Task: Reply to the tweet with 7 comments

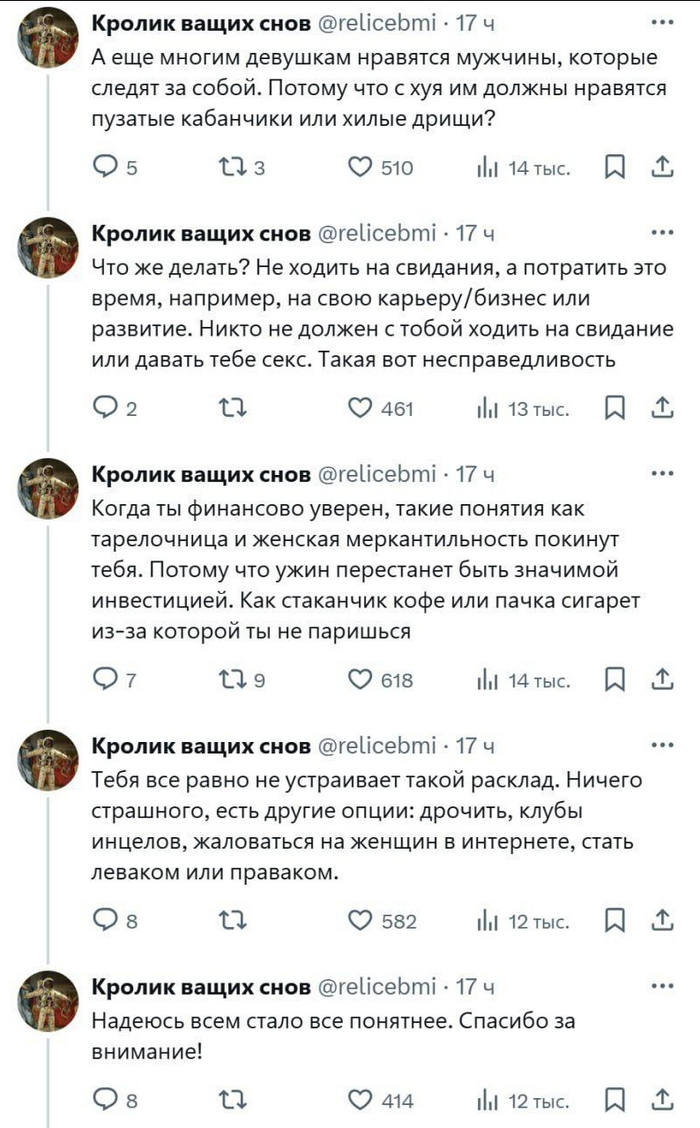Action: click(105, 680)
